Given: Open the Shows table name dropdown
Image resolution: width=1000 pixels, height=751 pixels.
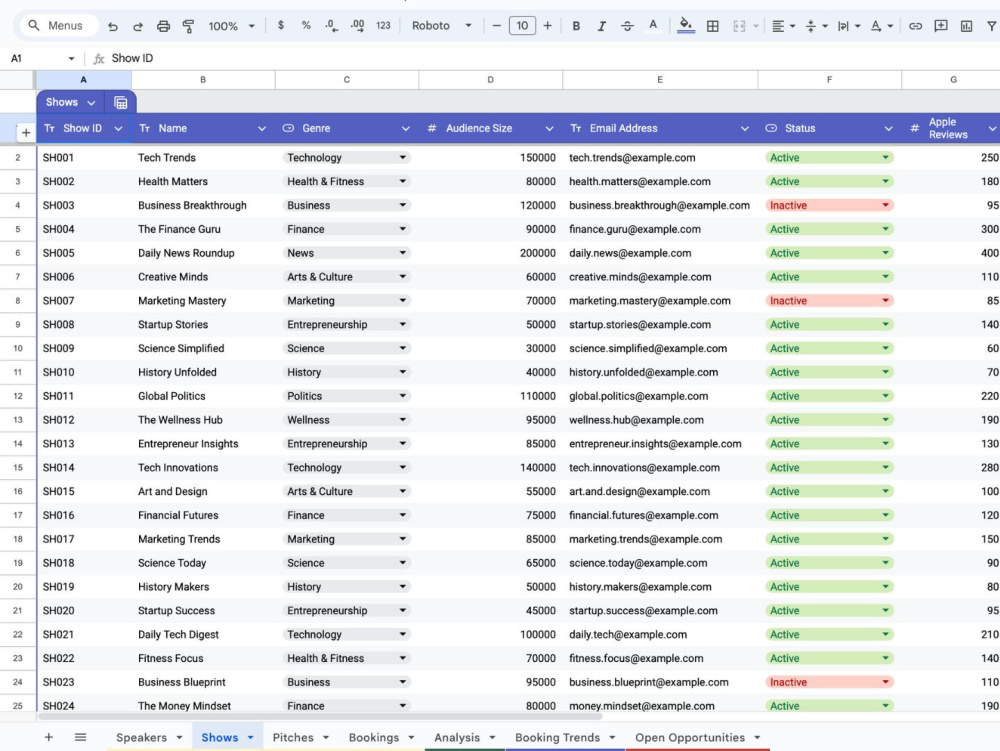Looking at the screenshot, I should click(x=91, y=103).
